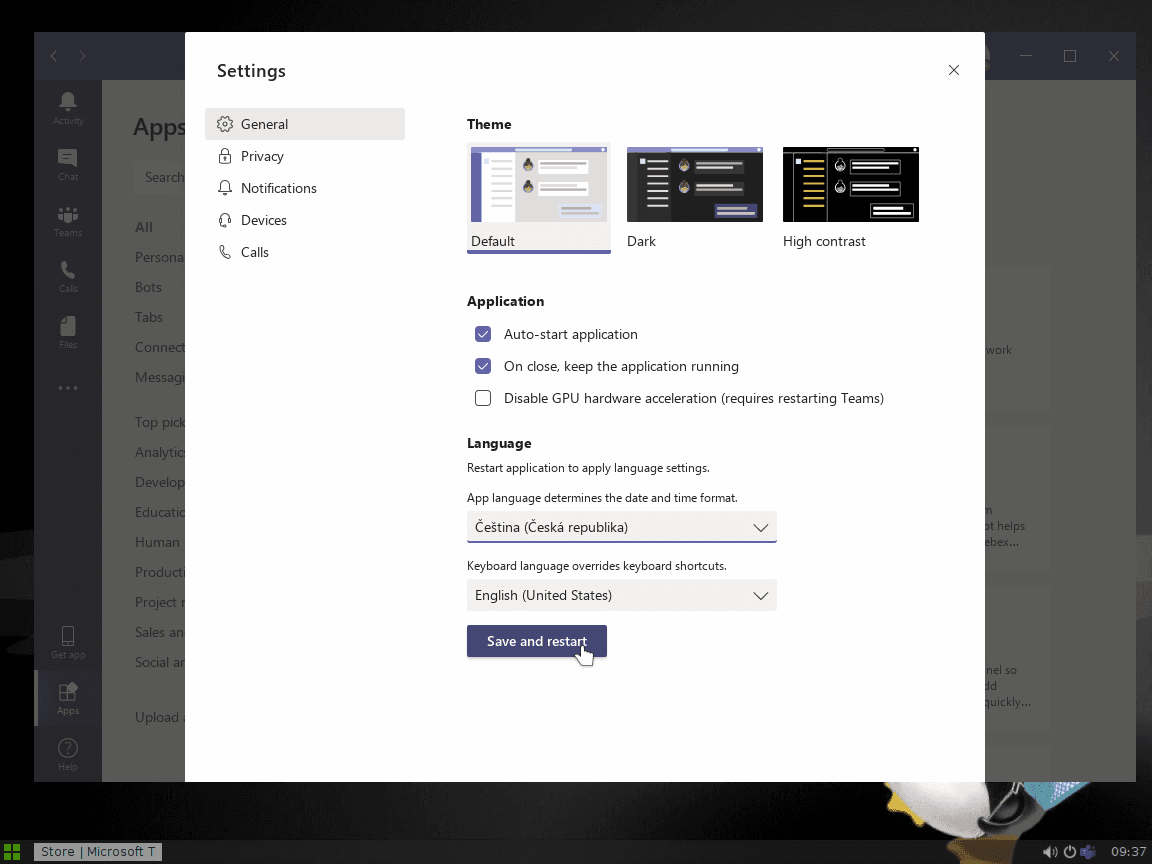Click the Save and restart button
The width and height of the screenshot is (1152, 864).
click(x=537, y=641)
